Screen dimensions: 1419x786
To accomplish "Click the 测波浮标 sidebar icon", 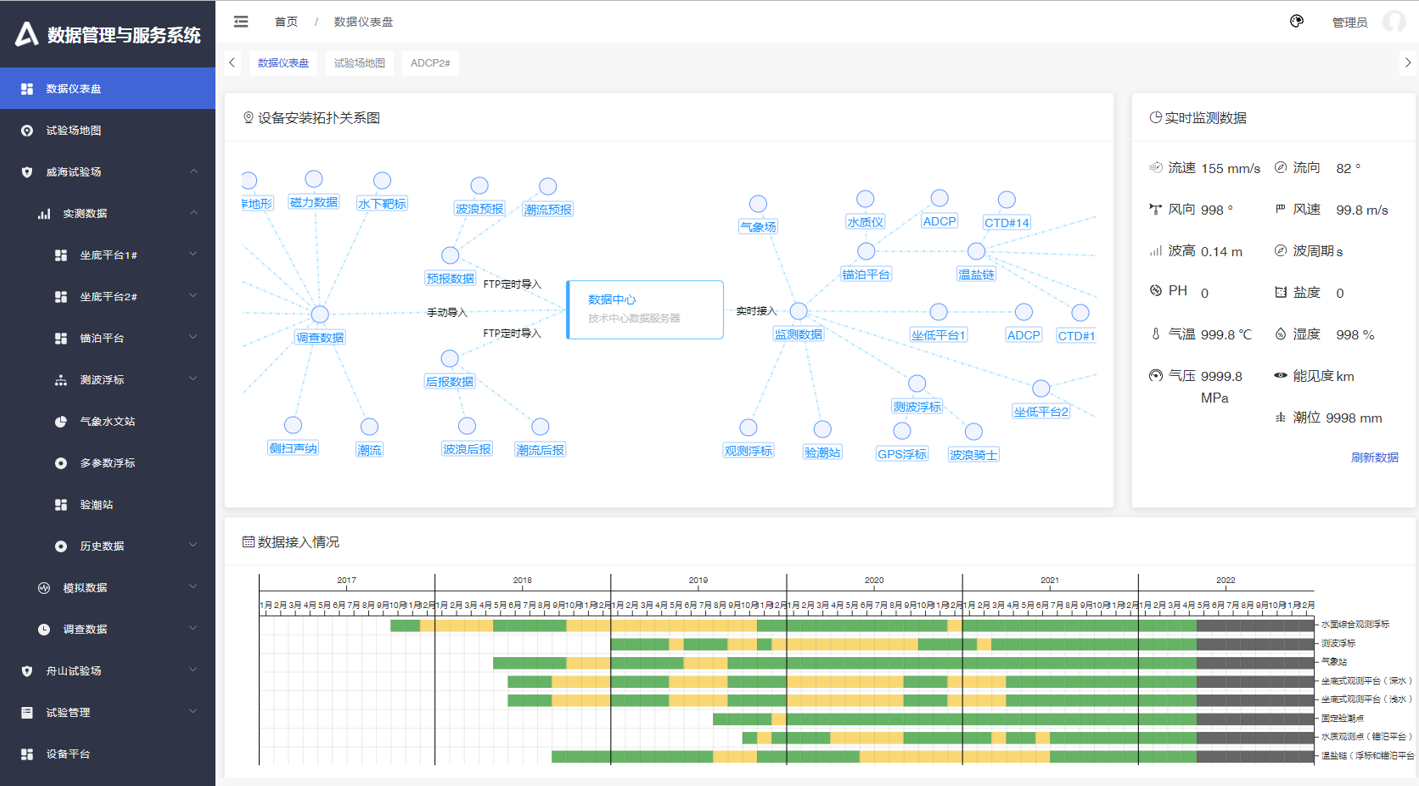I will pyautogui.click(x=61, y=380).
